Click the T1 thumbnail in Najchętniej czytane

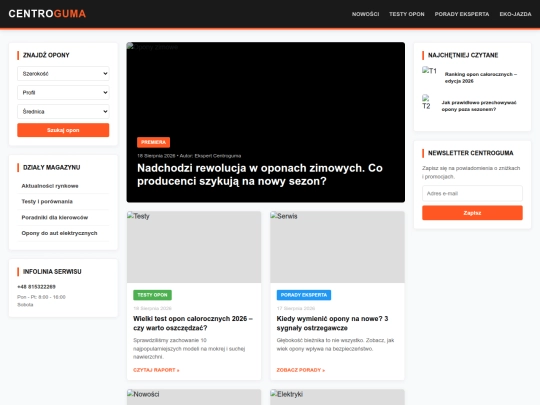[x=429, y=71]
